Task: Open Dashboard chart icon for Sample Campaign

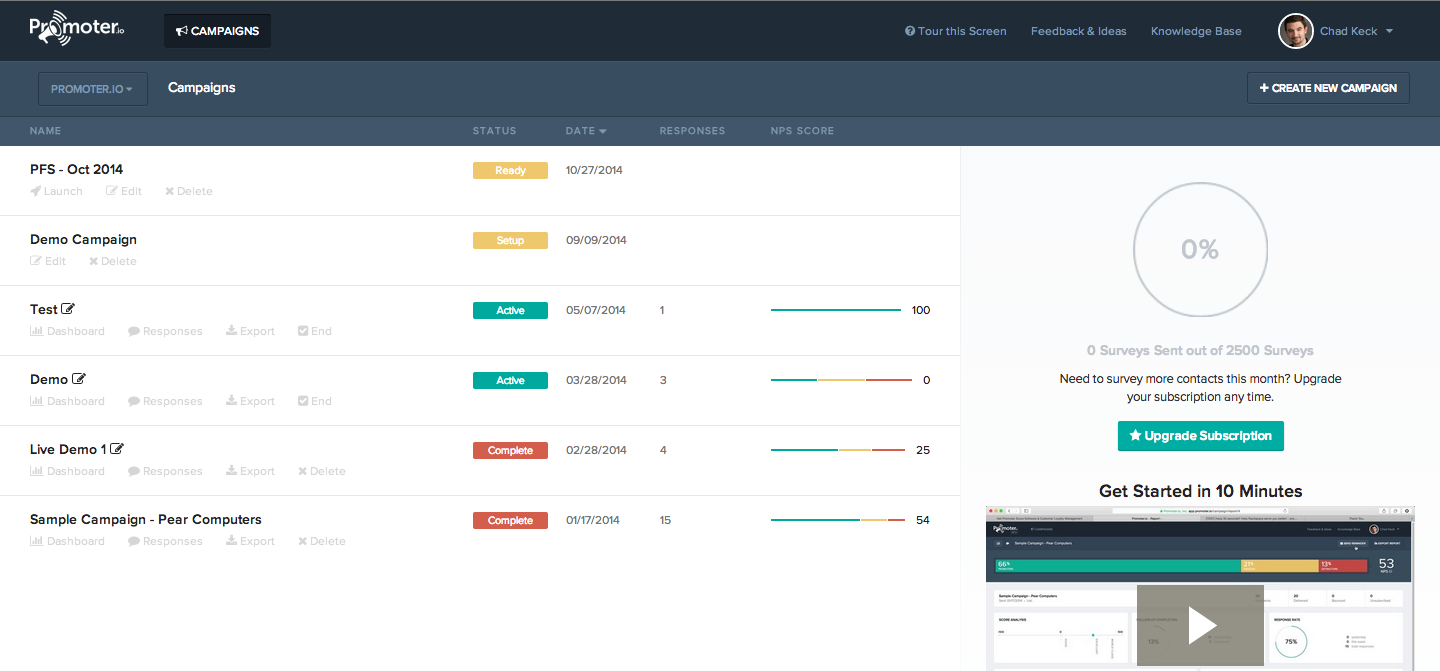Action: (36, 541)
